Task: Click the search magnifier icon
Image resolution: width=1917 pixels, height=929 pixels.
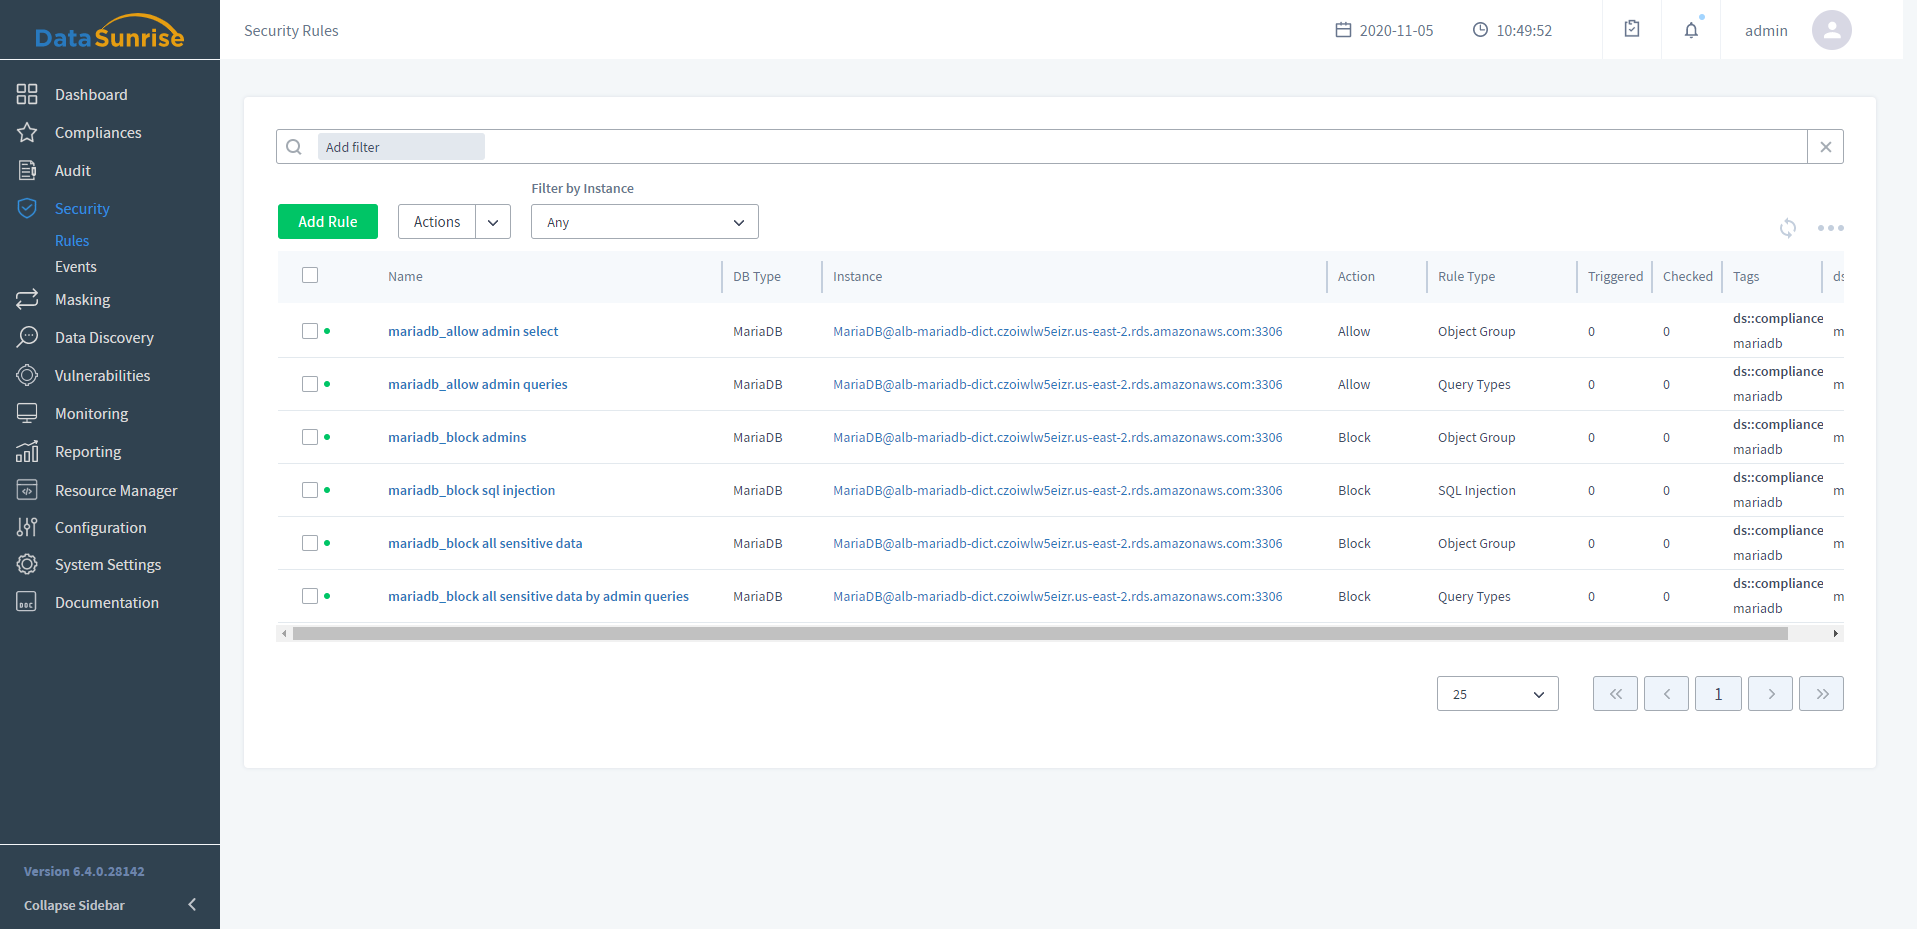Action: tap(294, 147)
